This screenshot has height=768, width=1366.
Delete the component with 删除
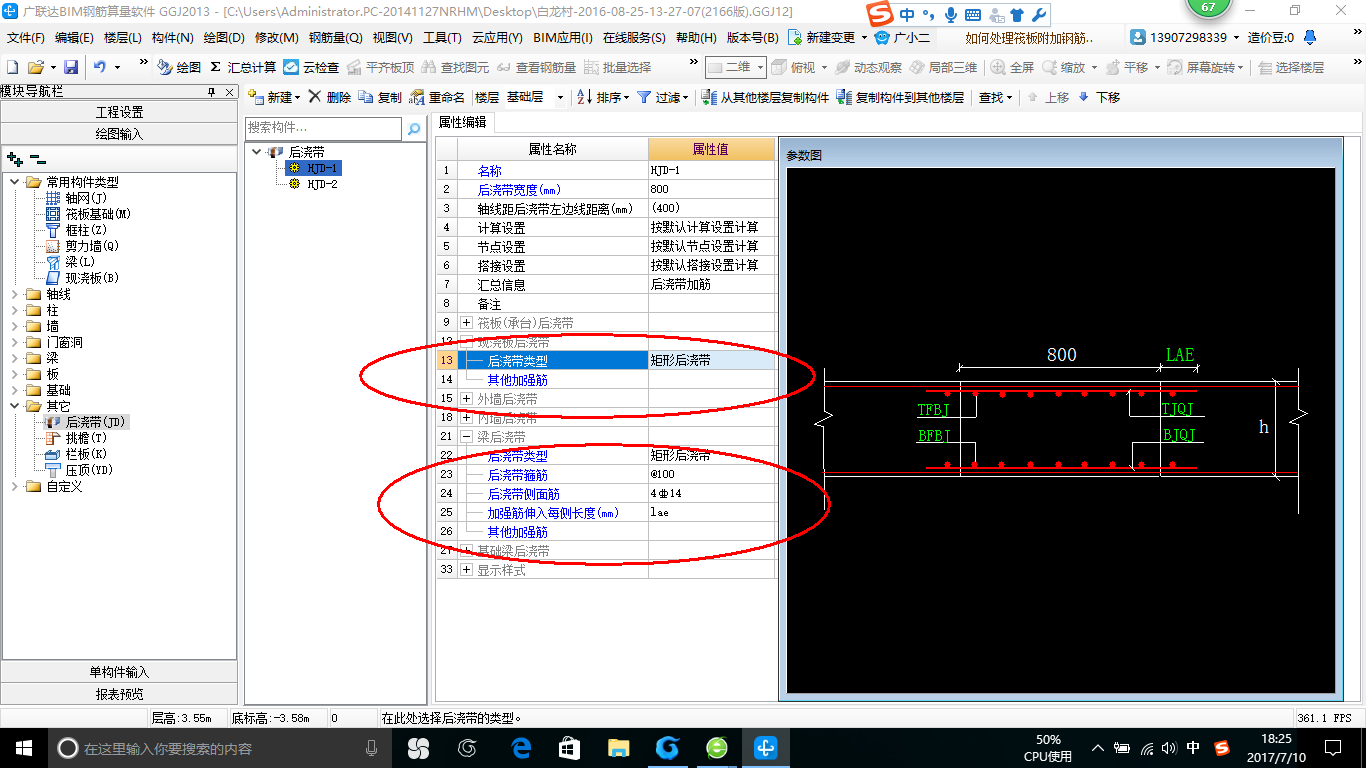click(329, 97)
